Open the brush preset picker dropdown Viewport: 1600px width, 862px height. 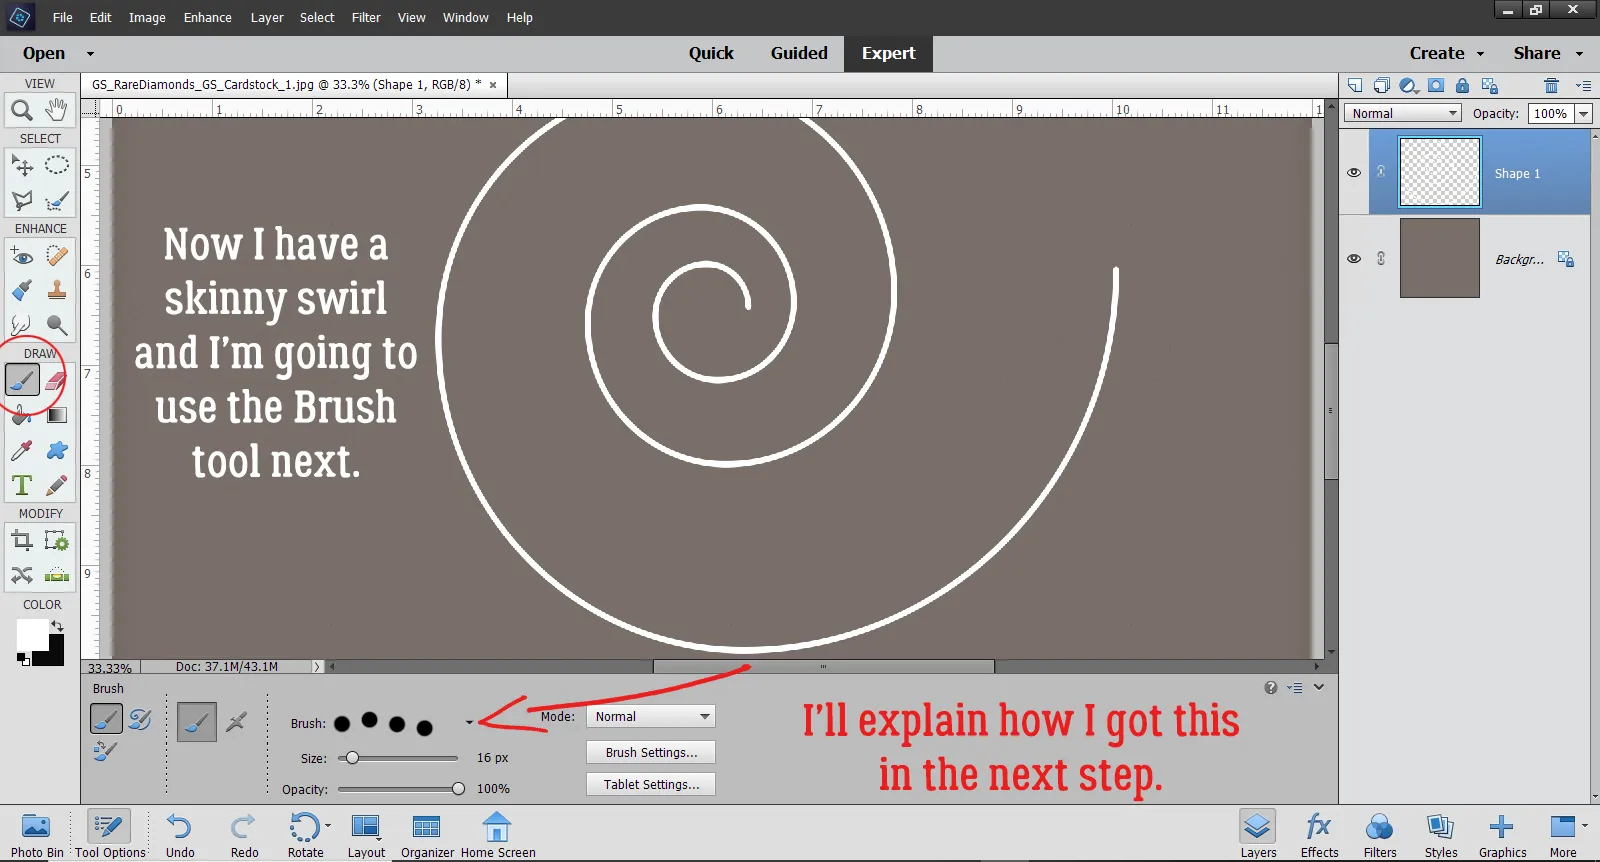[469, 723]
